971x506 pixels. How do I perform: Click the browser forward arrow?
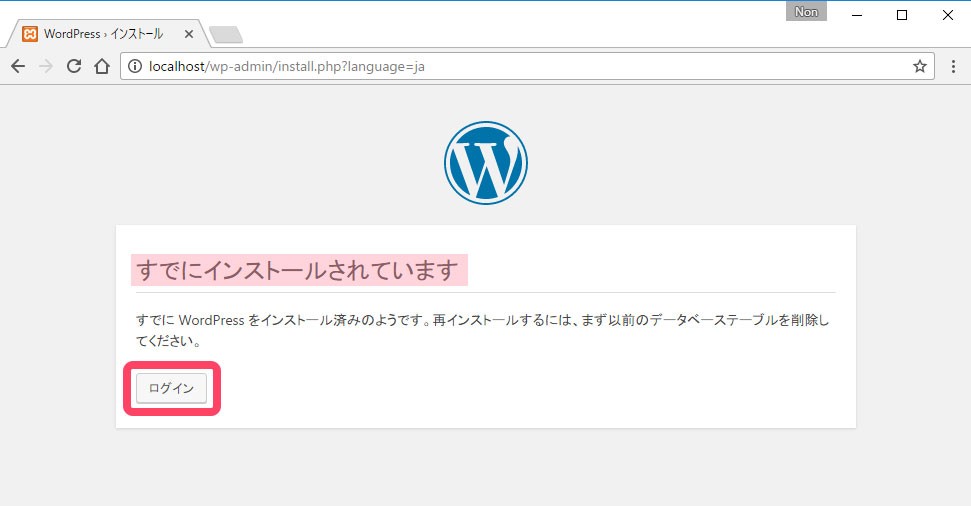click(46, 66)
